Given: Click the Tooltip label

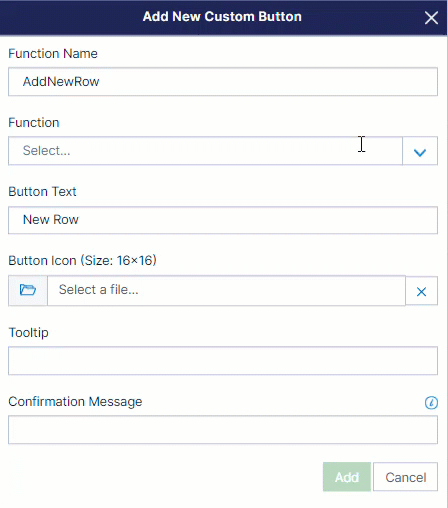Looking at the screenshot, I should tap(28, 333).
